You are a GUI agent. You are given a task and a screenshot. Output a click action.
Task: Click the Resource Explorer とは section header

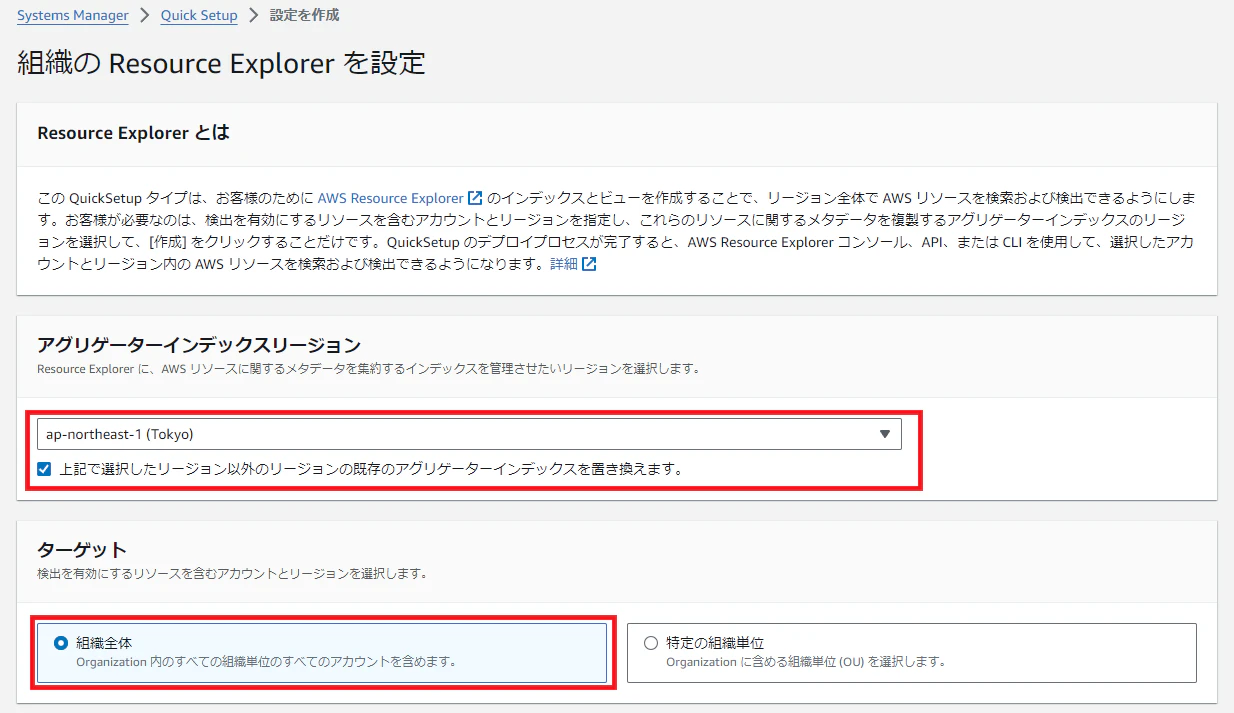133,133
